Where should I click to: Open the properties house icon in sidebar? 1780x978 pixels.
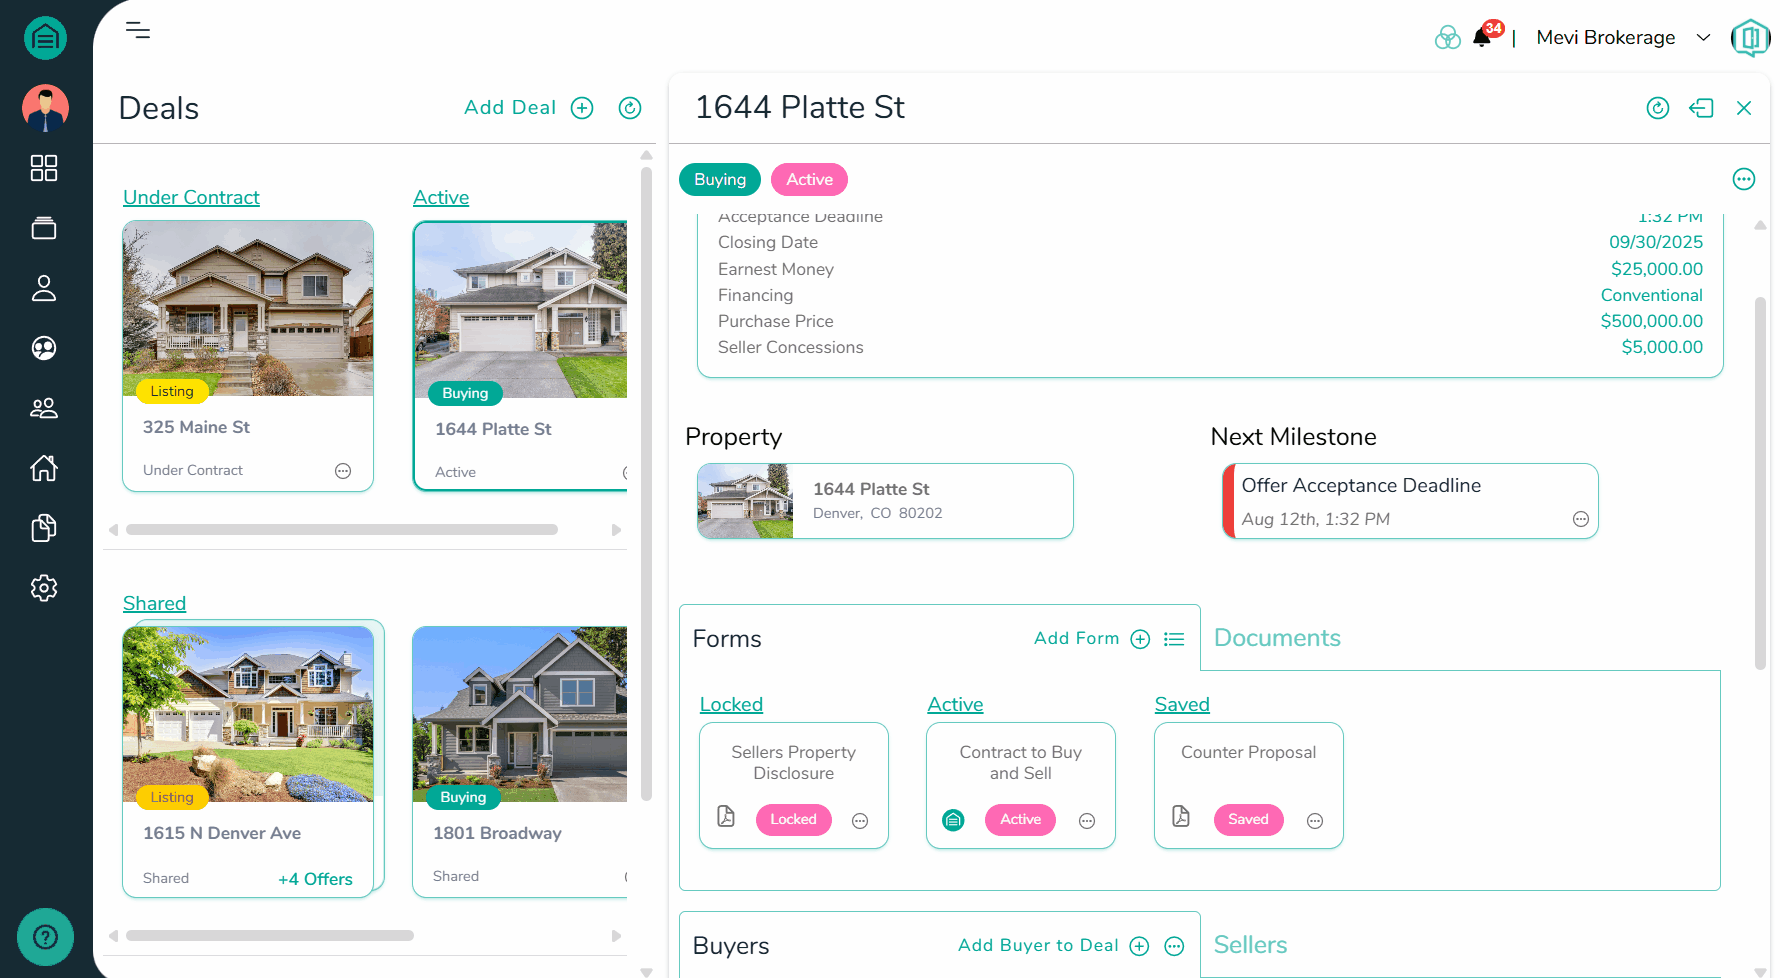(x=44, y=468)
